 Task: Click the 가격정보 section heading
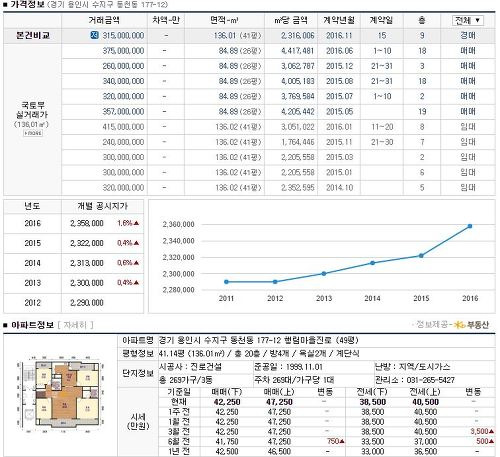point(27,4)
